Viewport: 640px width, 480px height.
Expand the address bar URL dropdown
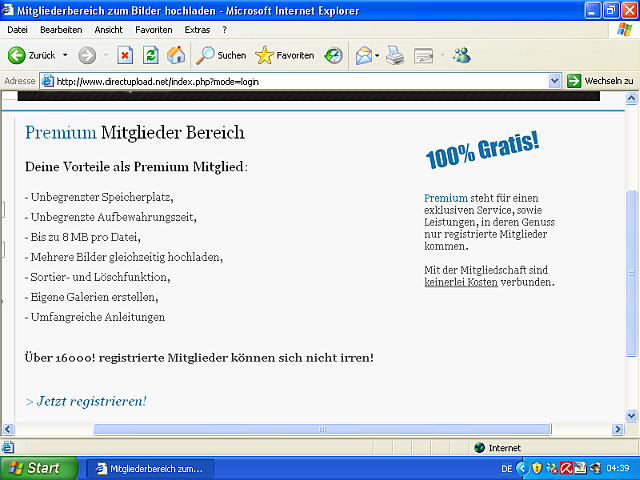pyautogui.click(x=555, y=81)
